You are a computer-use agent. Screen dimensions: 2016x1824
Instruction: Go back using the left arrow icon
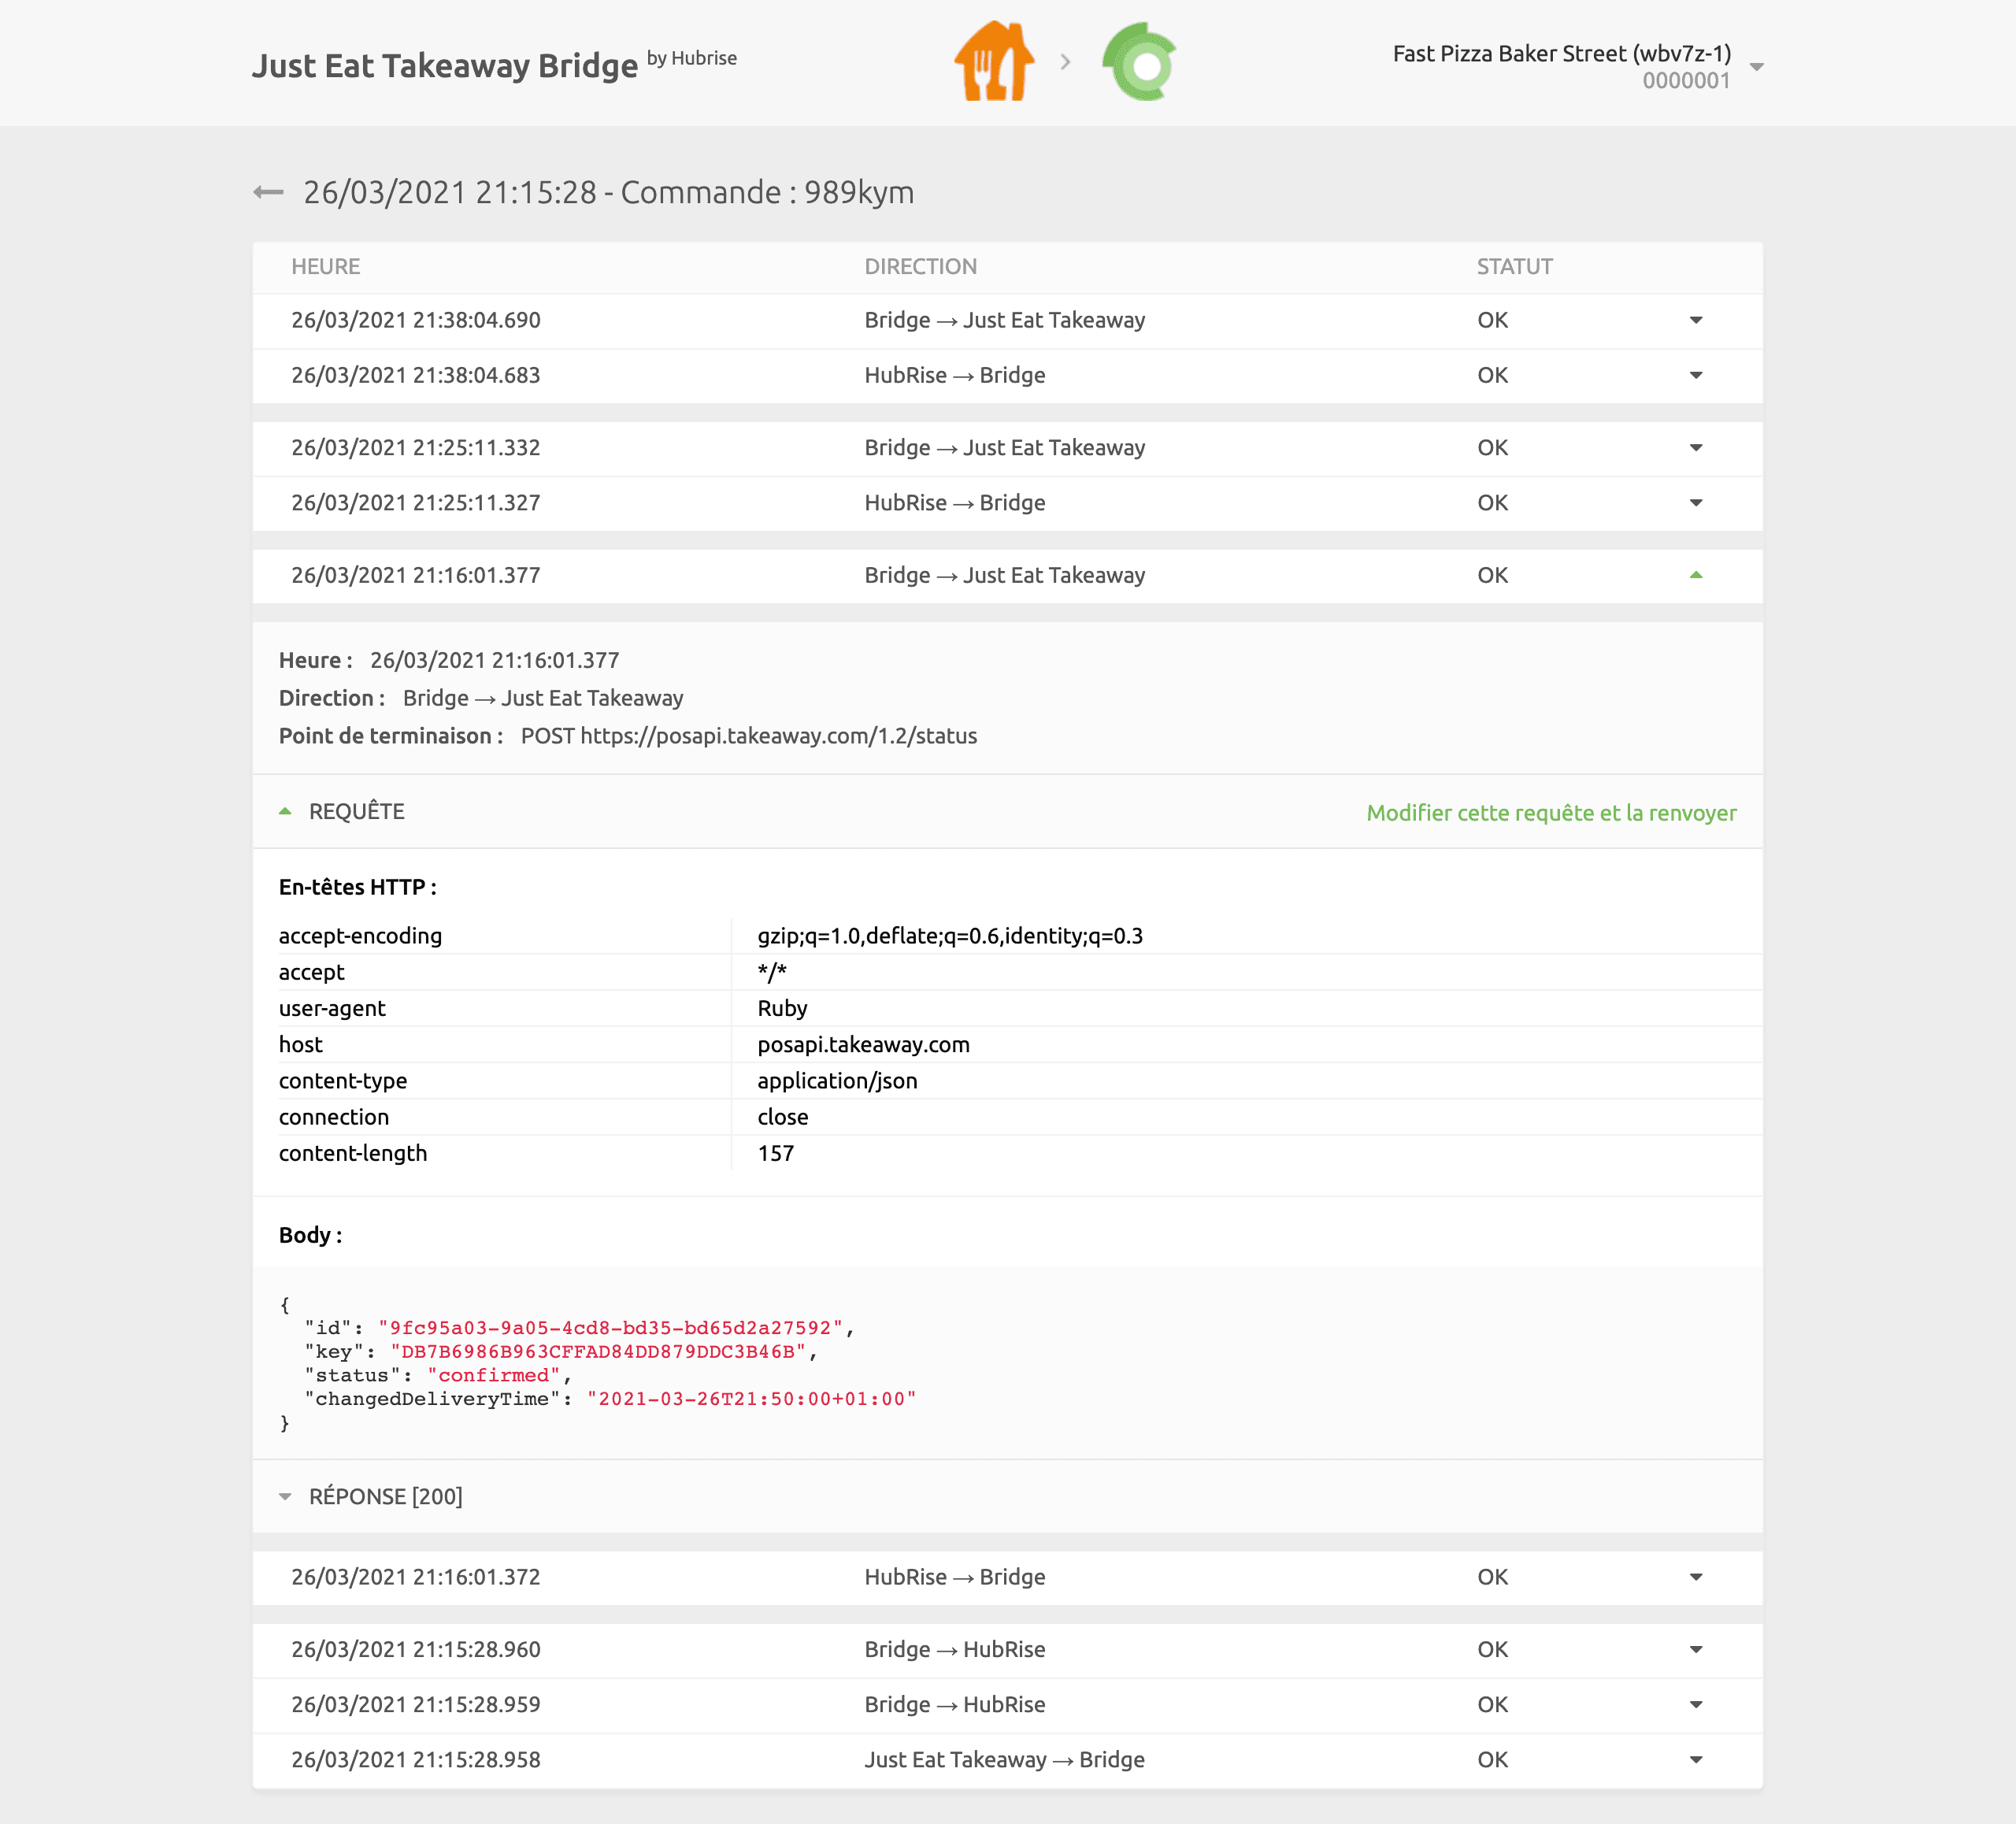coord(268,192)
